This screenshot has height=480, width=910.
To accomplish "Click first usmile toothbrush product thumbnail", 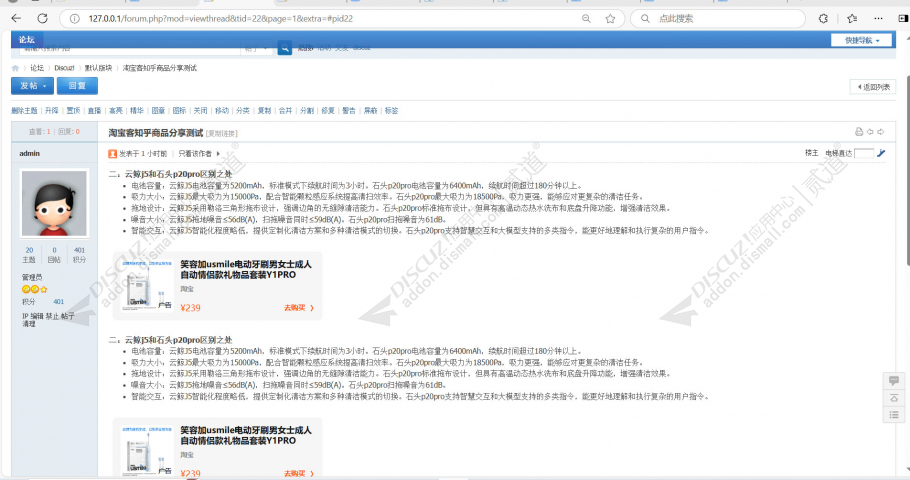I will (147, 286).
